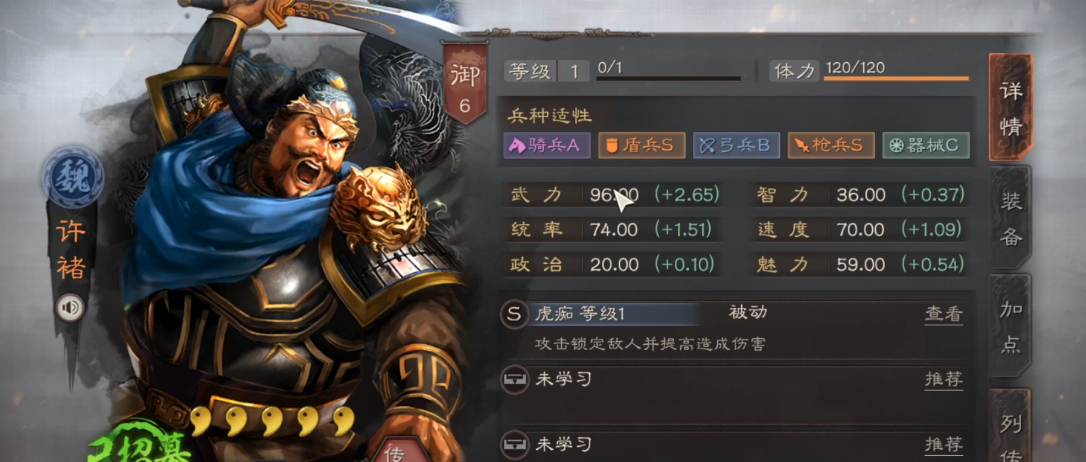Screen dimensions: 1086x462
Task: Click the S rank skill icon
Action: (x=514, y=314)
